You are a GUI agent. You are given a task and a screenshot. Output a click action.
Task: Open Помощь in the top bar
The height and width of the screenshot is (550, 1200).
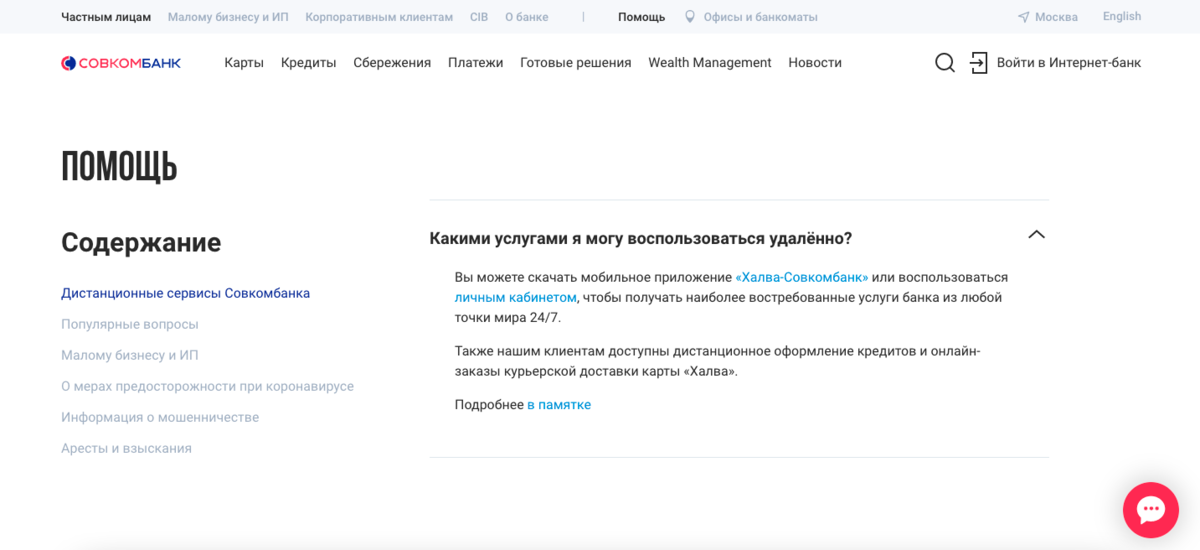pyautogui.click(x=641, y=17)
